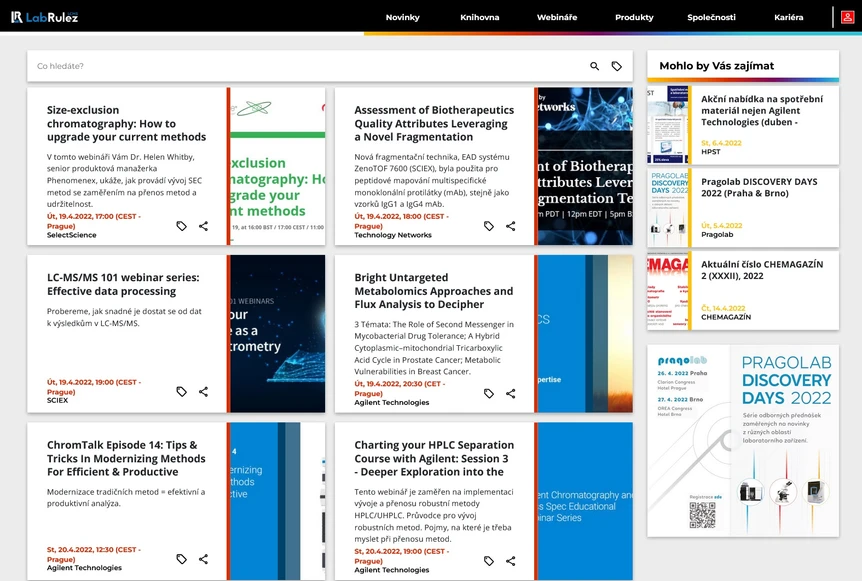Image resolution: width=862 pixels, height=581 pixels.
Task: Click the search magnifier icon
Action: pos(594,66)
